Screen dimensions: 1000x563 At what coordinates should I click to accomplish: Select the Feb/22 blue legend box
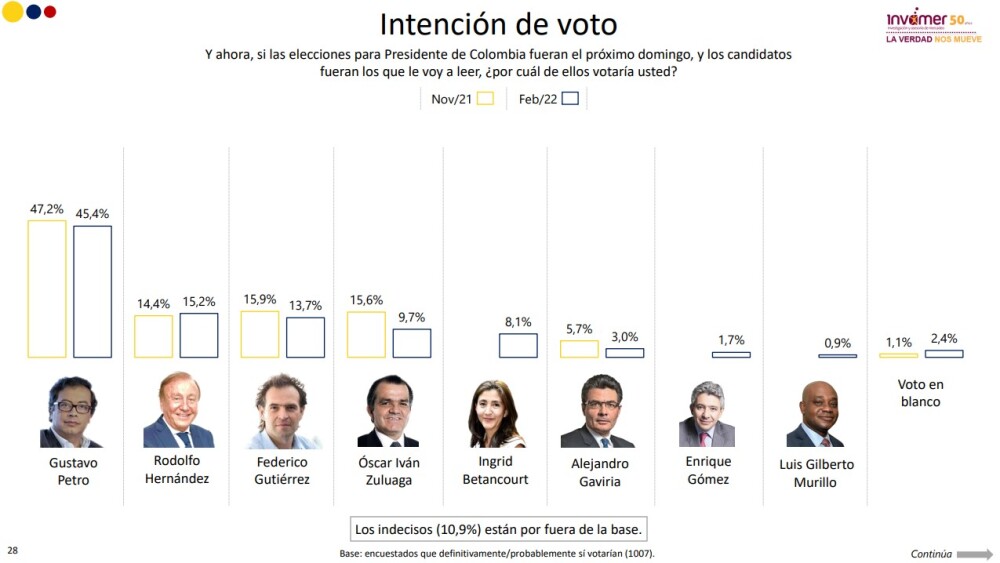[570, 98]
